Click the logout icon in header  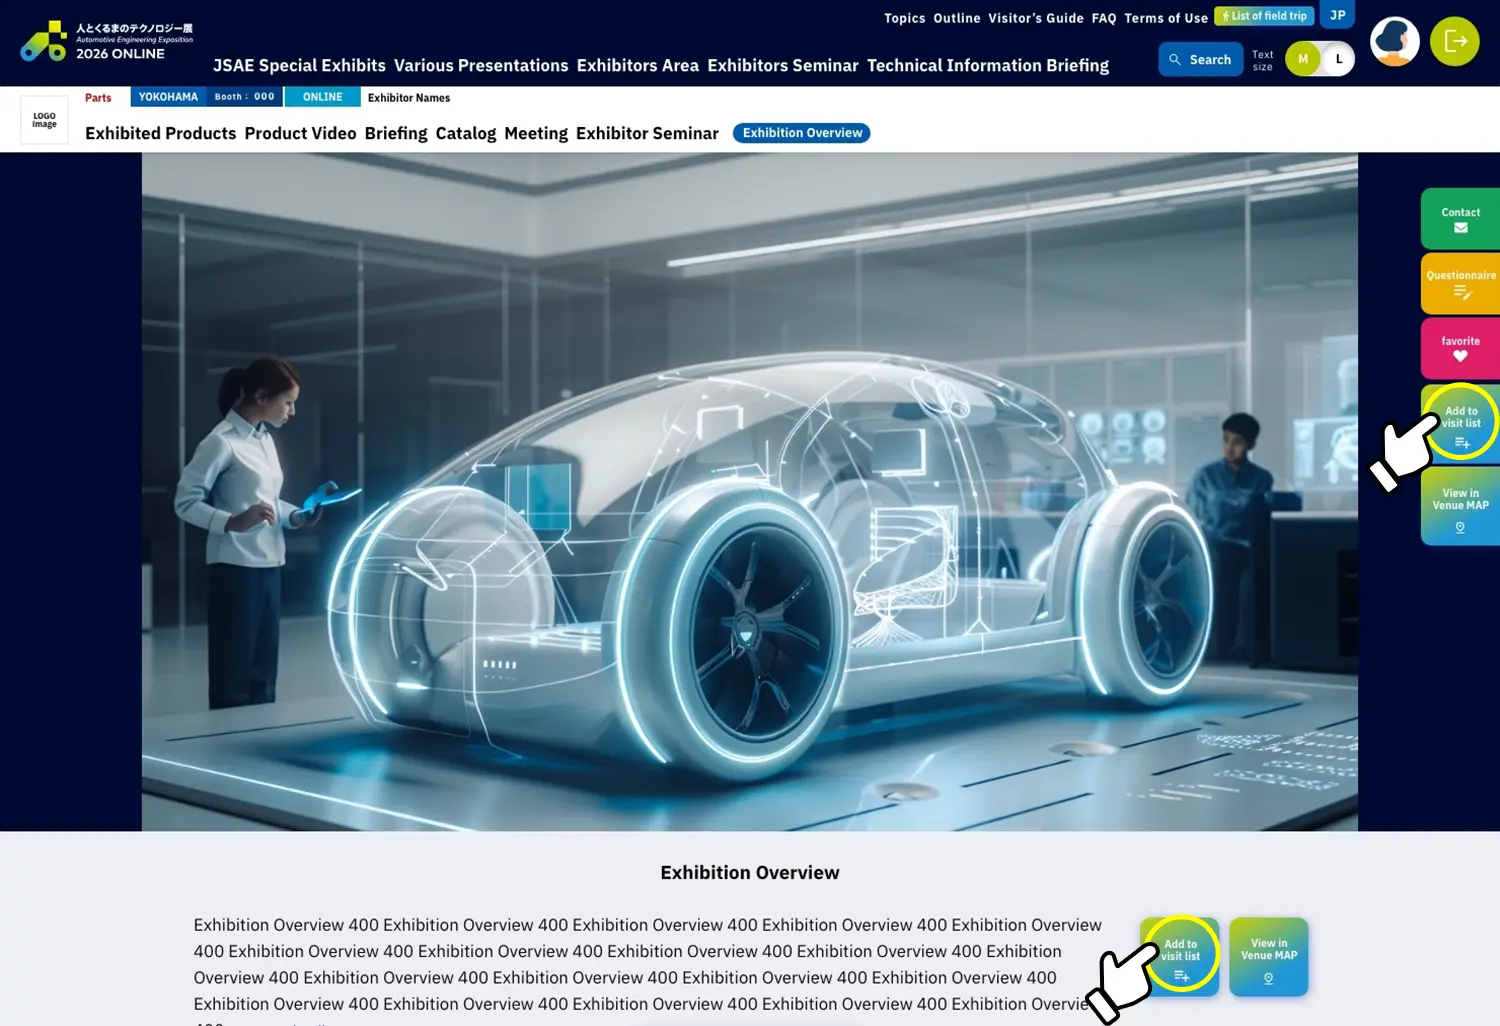click(1454, 42)
